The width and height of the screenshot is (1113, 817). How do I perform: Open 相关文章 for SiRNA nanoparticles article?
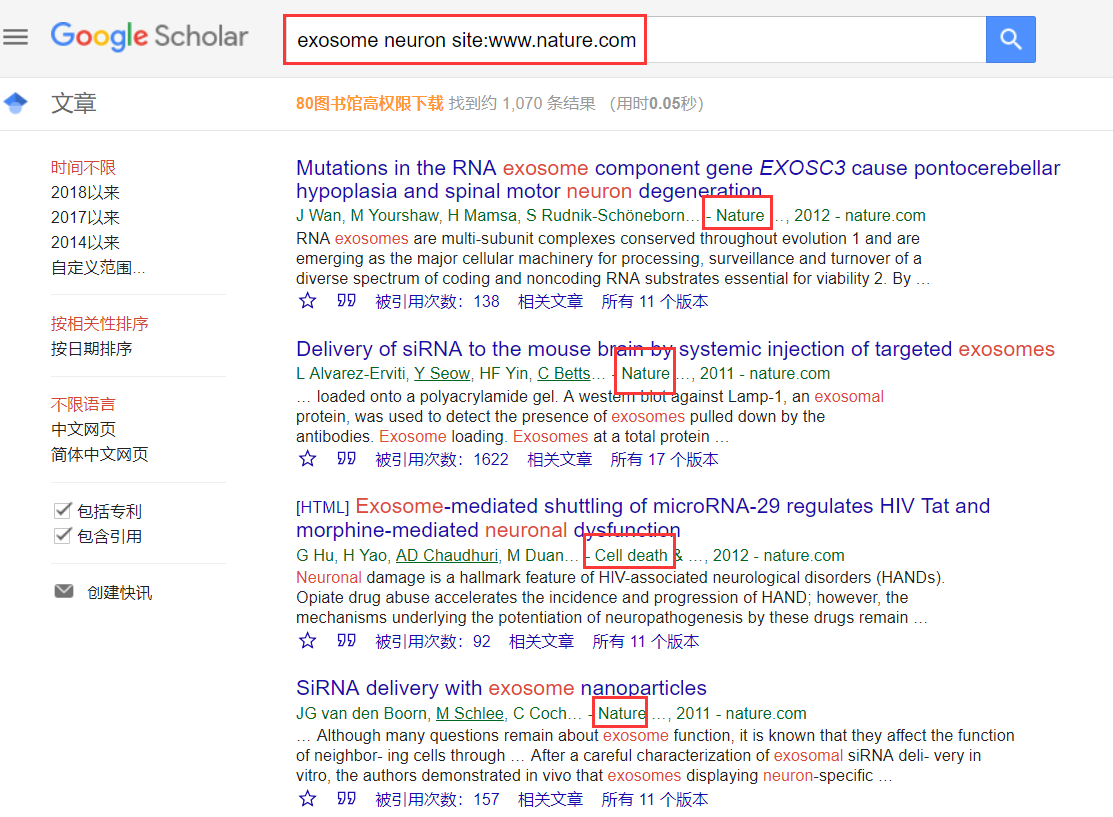coord(550,800)
